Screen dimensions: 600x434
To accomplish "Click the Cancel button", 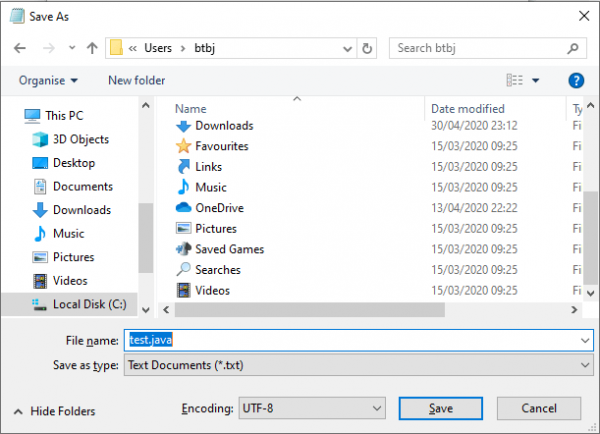I will [539, 408].
